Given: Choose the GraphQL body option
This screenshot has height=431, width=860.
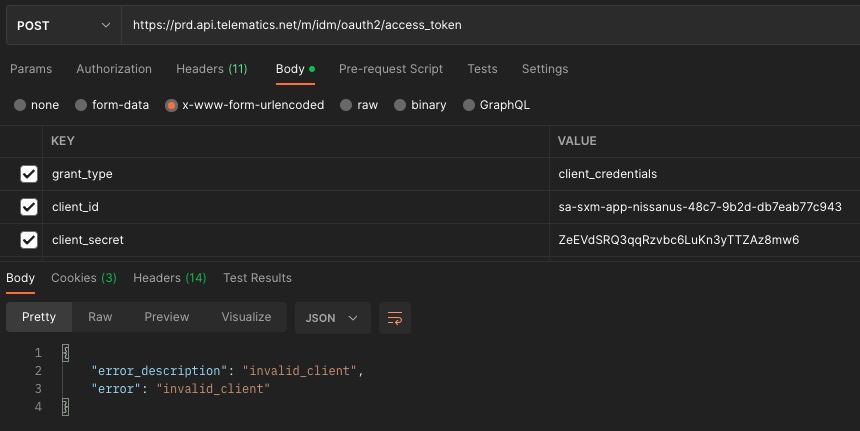Looking at the screenshot, I should [468, 105].
